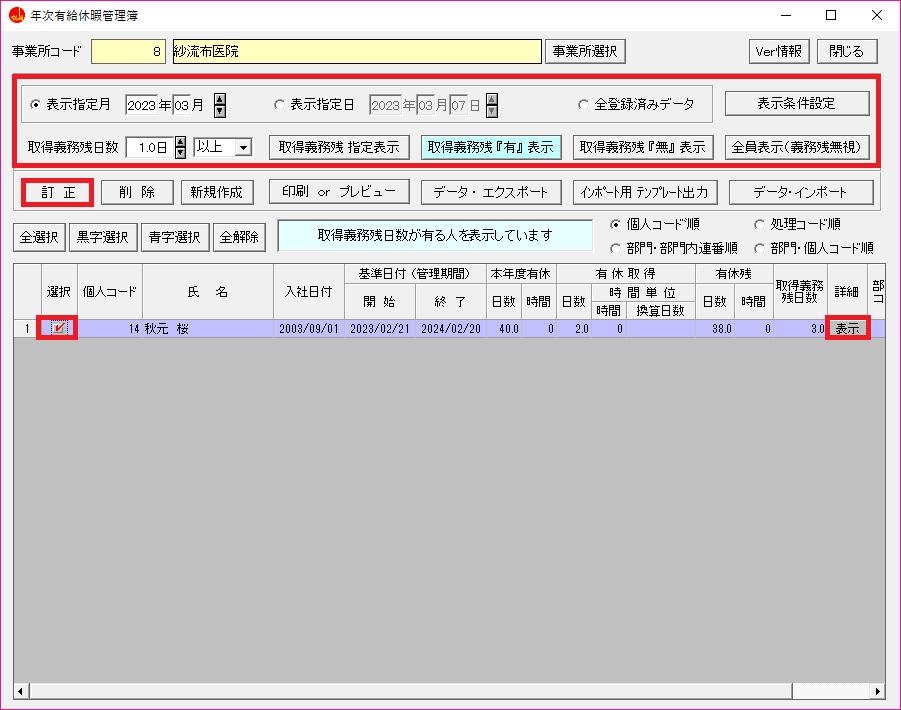The height and width of the screenshot is (710, 901).
Task: Click the horizontal scrollbar left arrow
Action: [21, 691]
